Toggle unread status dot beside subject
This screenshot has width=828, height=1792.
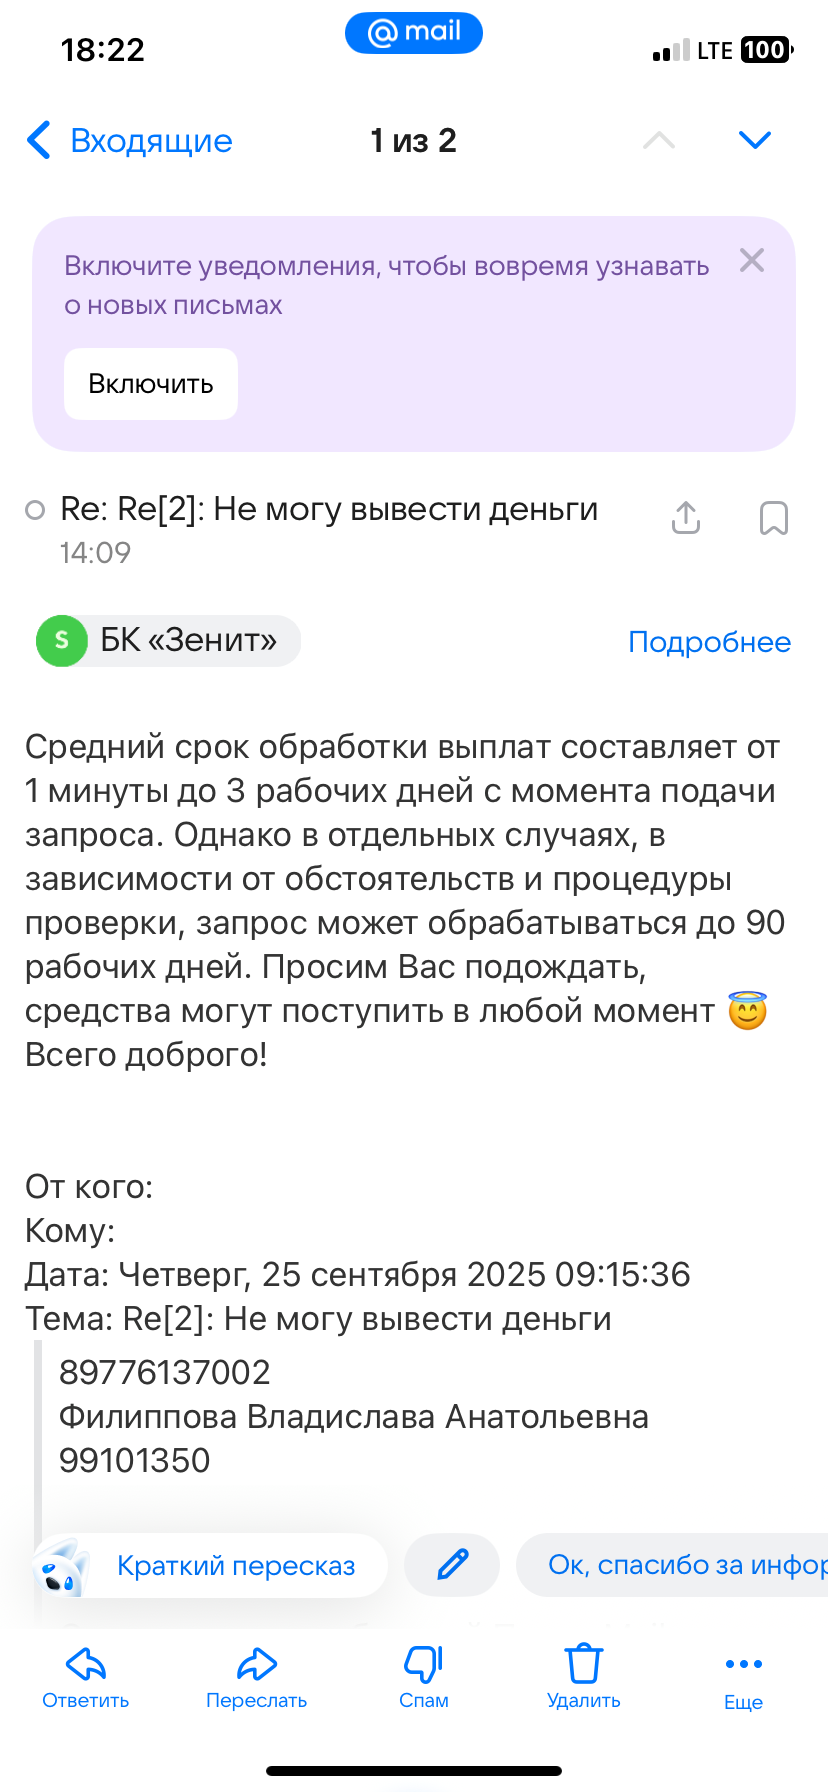click(35, 510)
